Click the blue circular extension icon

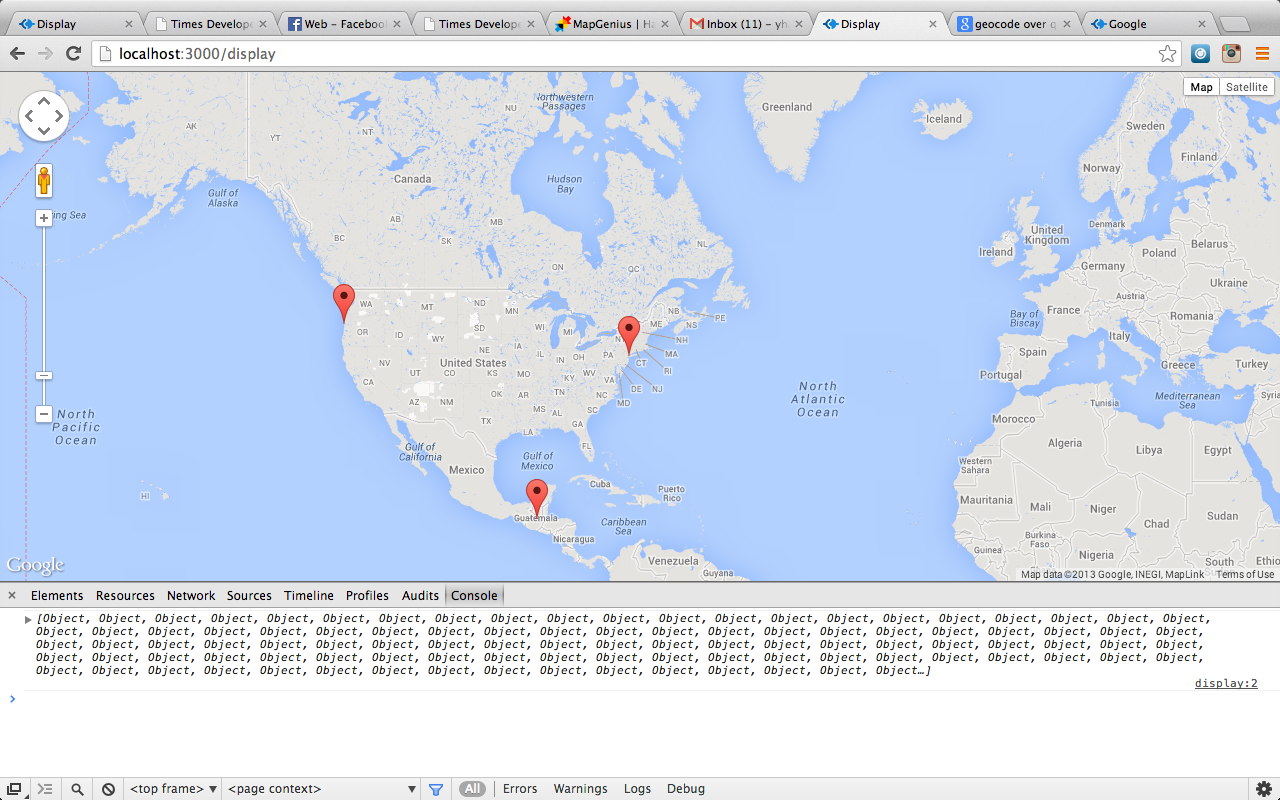(x=1200, y=54)
